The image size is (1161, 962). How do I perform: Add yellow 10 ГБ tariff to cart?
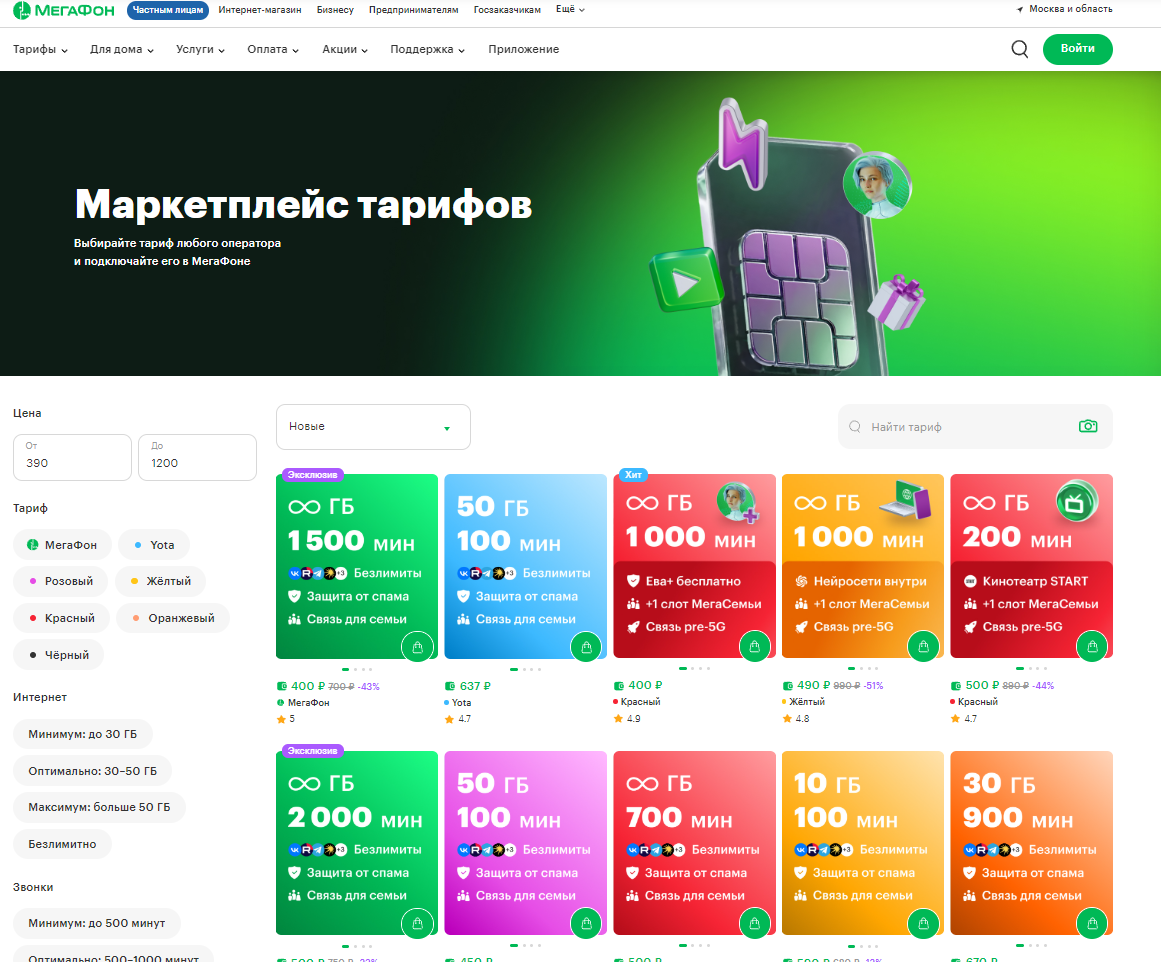[923, 923]
